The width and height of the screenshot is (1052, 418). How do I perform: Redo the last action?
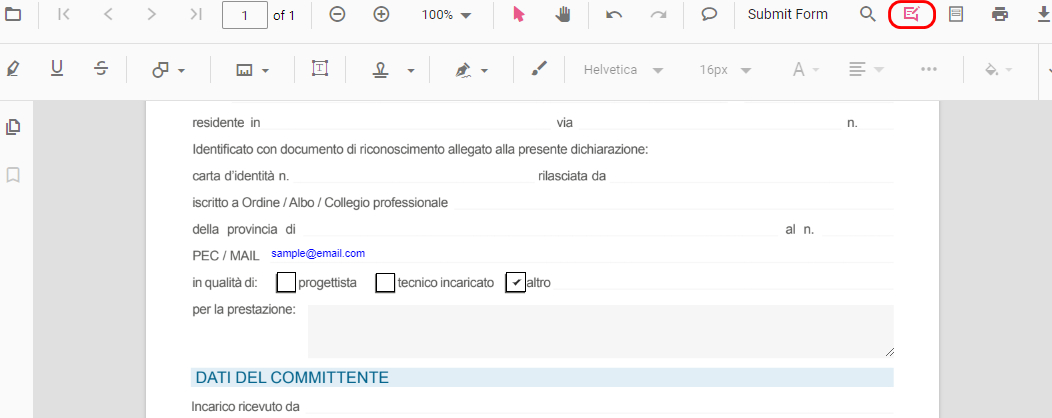pos(658,14)
